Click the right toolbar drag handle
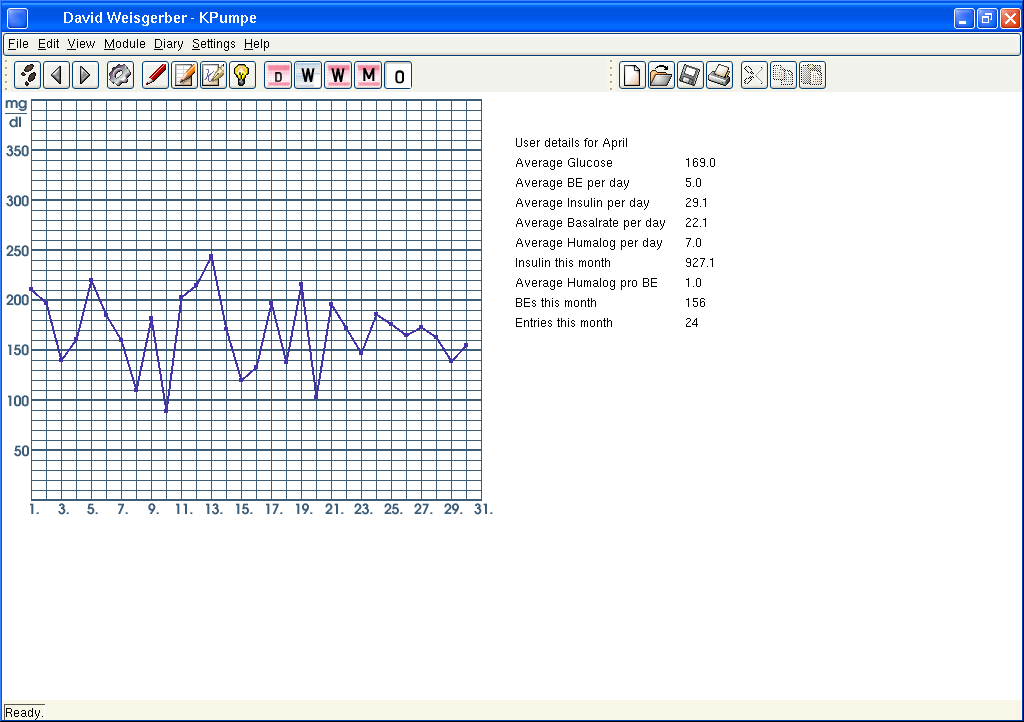This screenshot has height=722, width=1024. tap(611, 75)
